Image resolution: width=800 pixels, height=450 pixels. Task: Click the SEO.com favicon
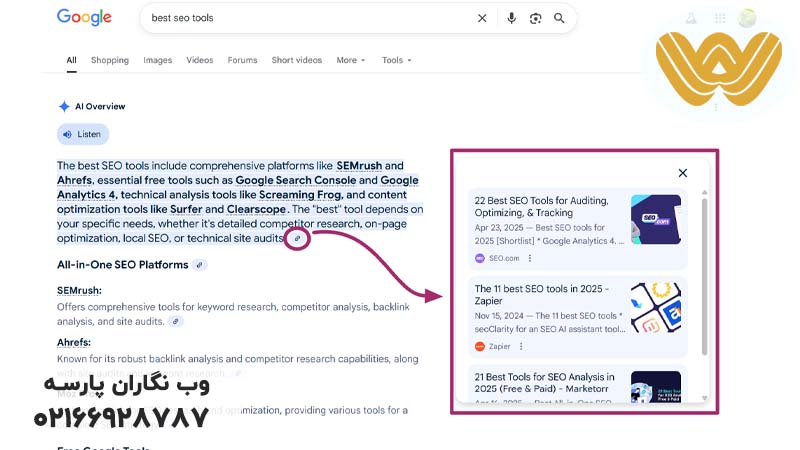[x=480, y=258]
